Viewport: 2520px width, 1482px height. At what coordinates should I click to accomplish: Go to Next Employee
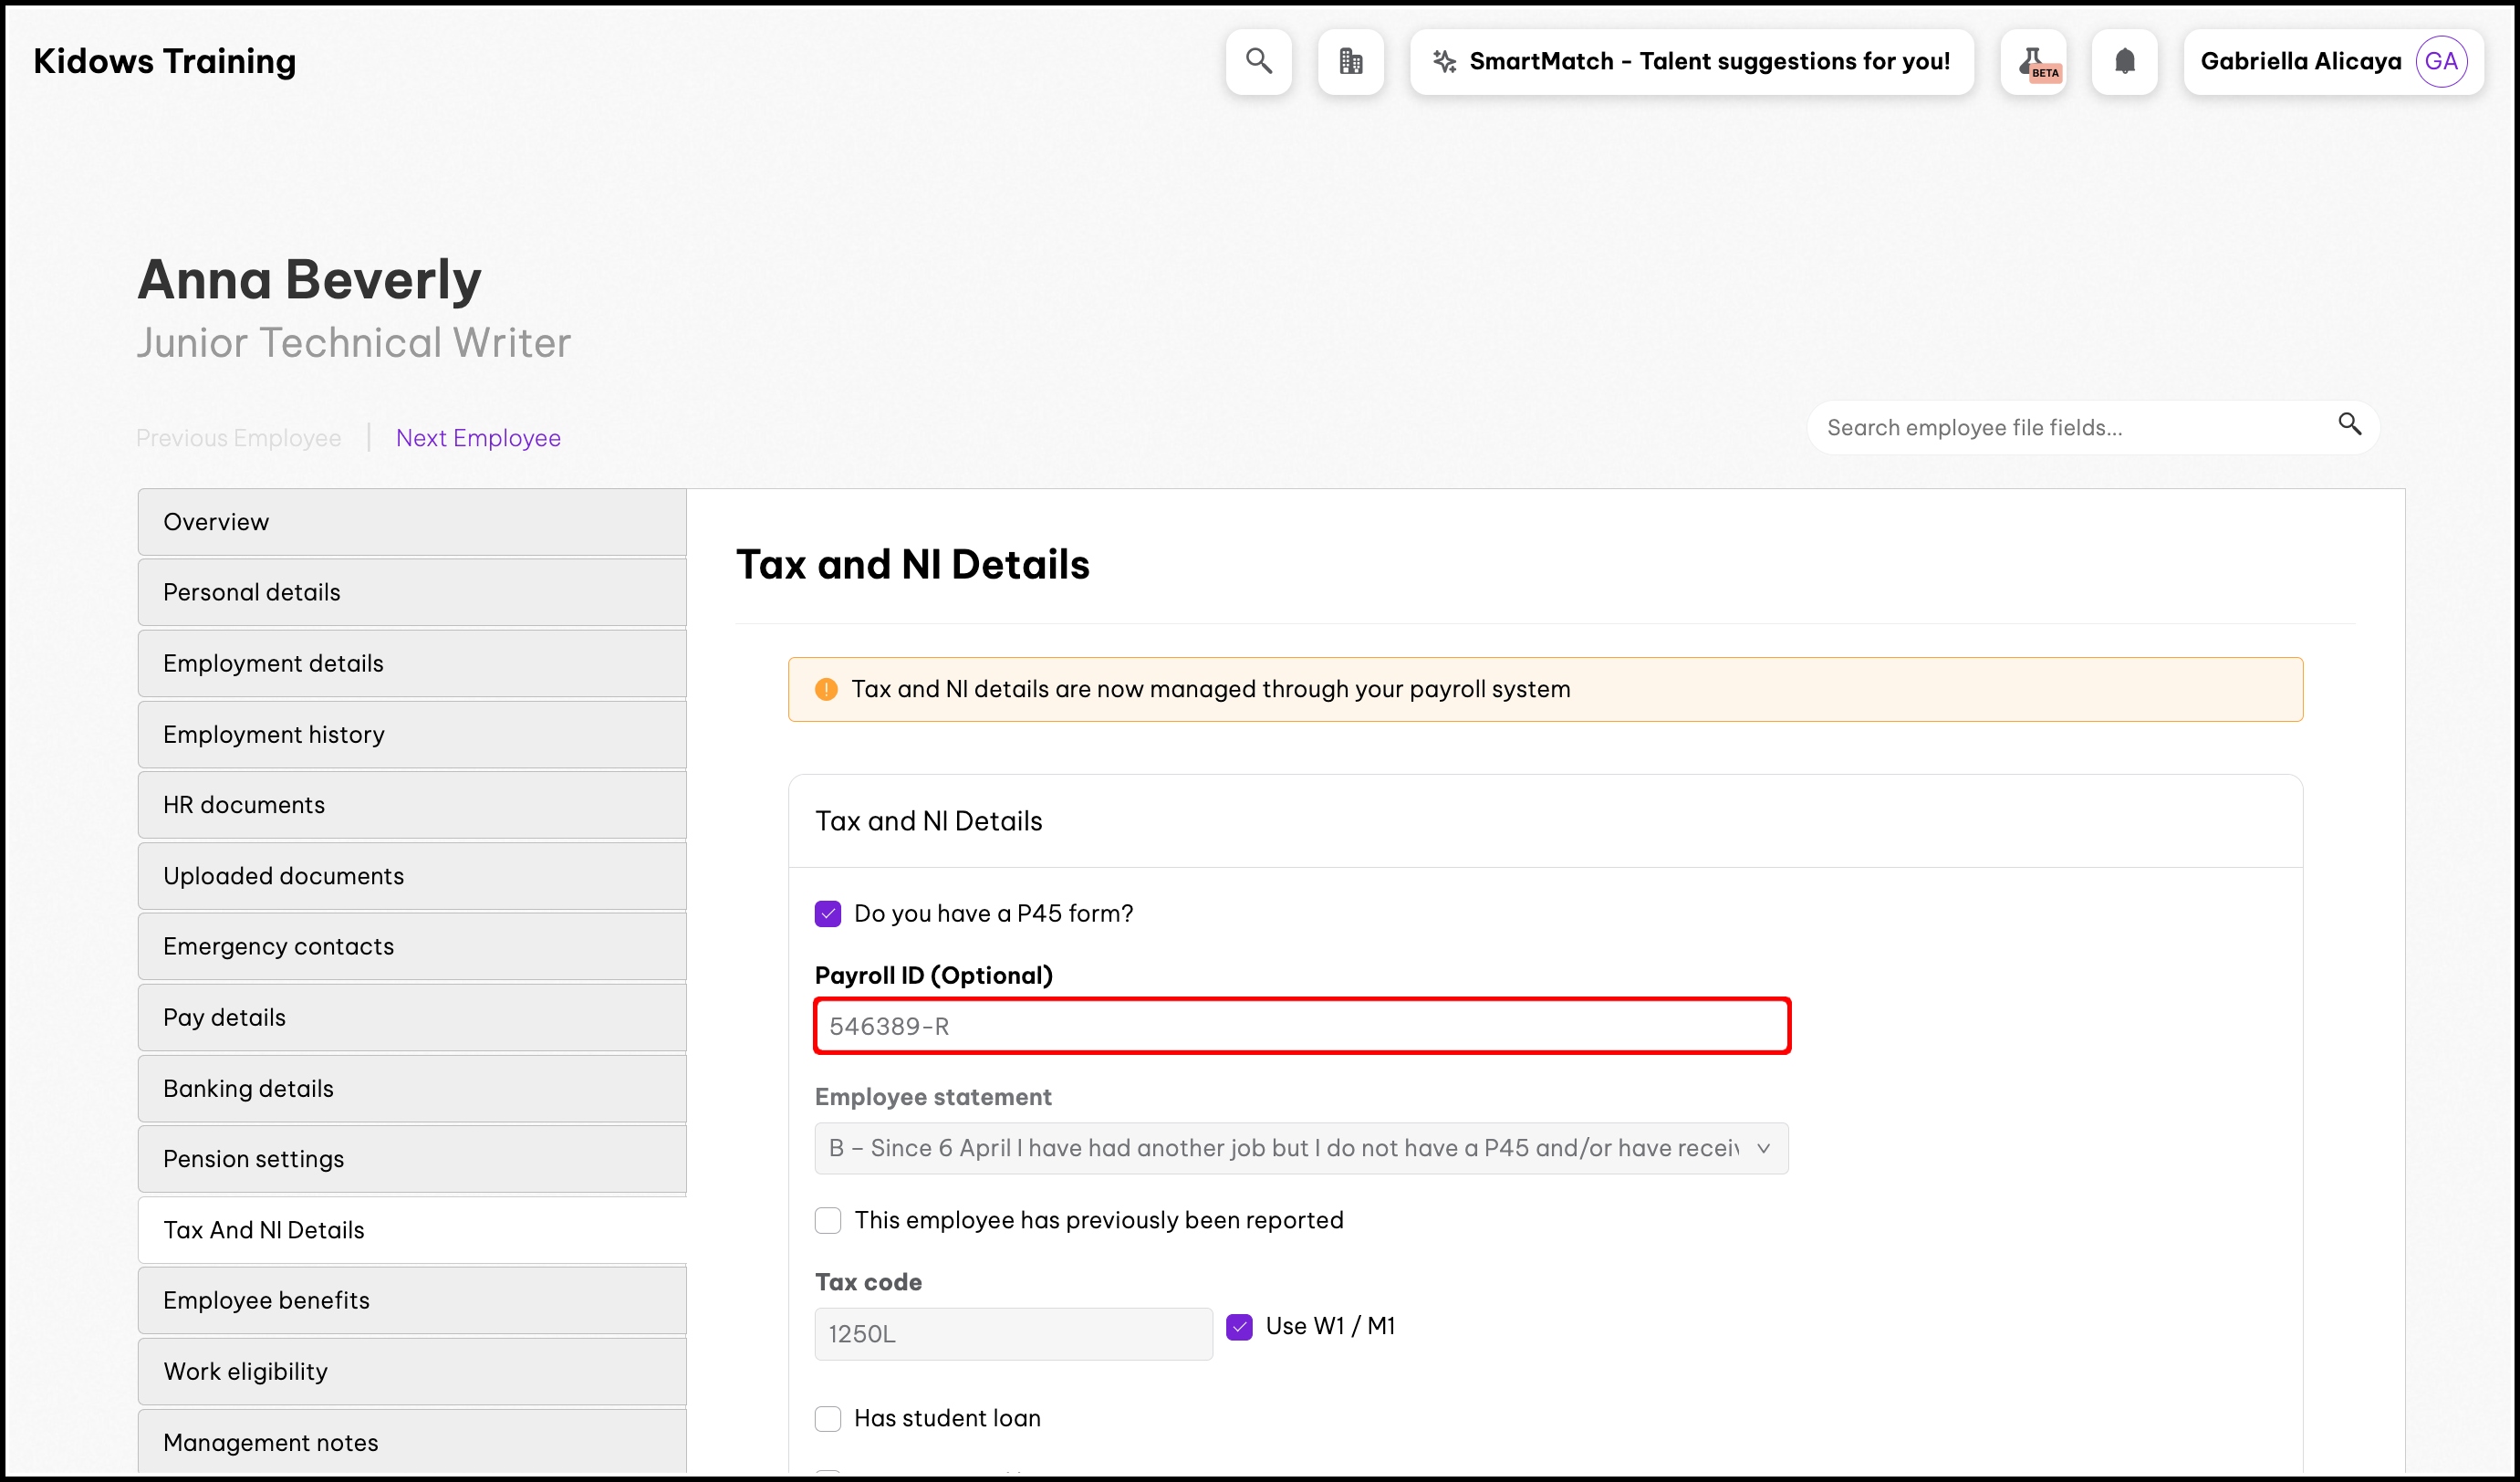[478, 438]
